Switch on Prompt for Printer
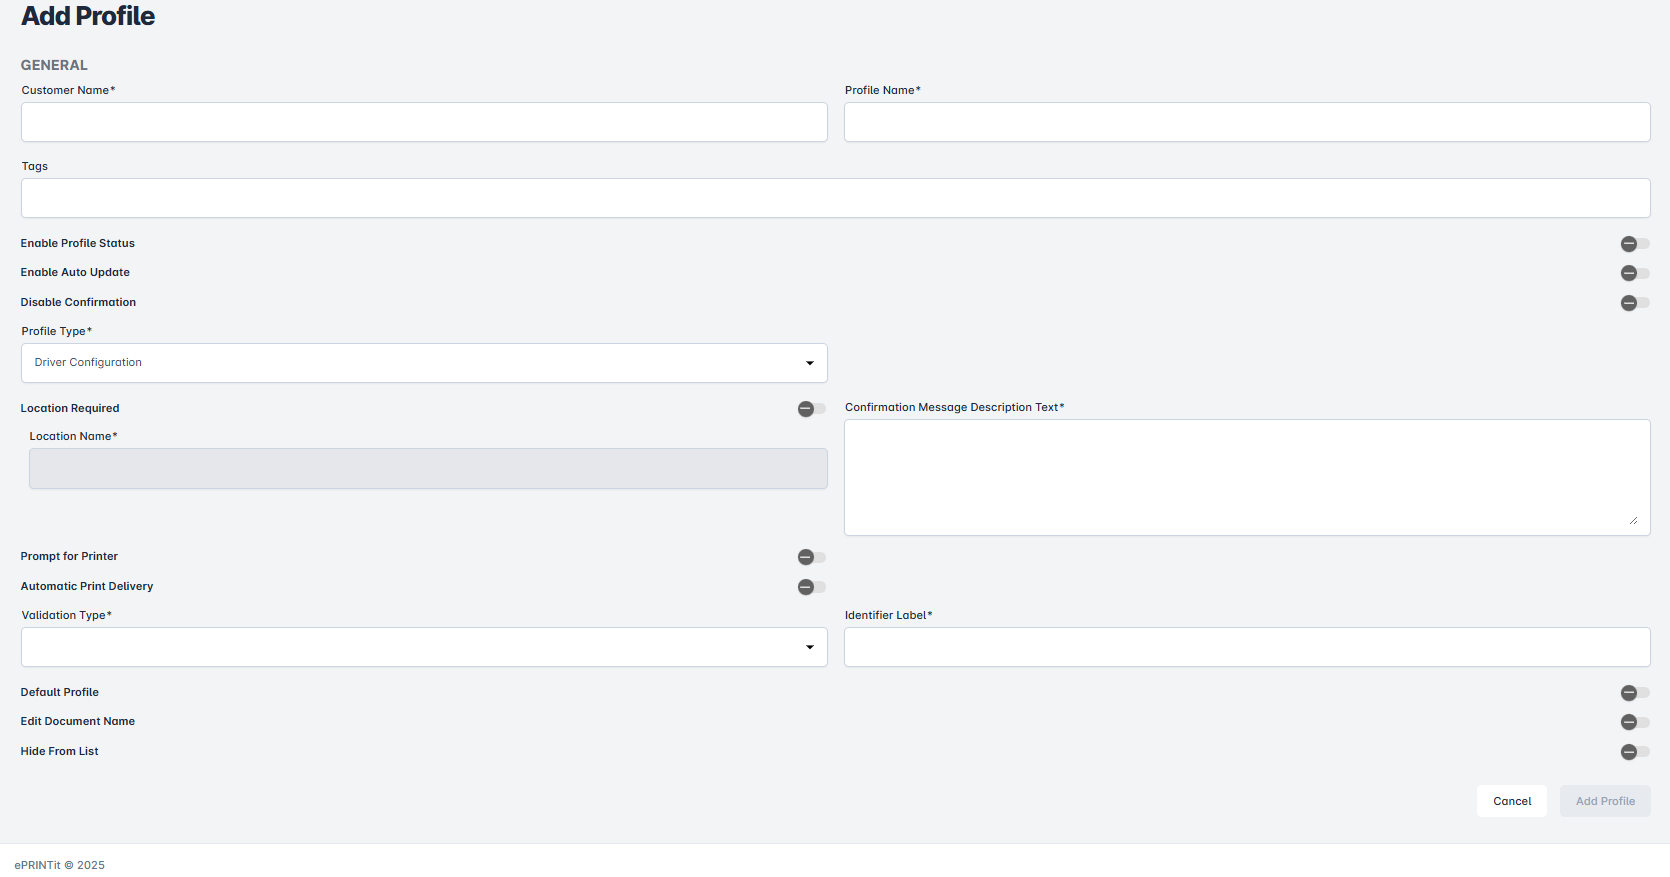 pos(811,557)
